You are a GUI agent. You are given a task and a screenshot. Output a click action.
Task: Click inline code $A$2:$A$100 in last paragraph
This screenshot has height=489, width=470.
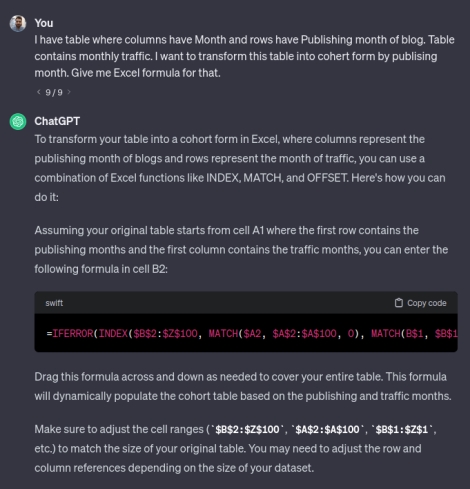click(327, 429)
